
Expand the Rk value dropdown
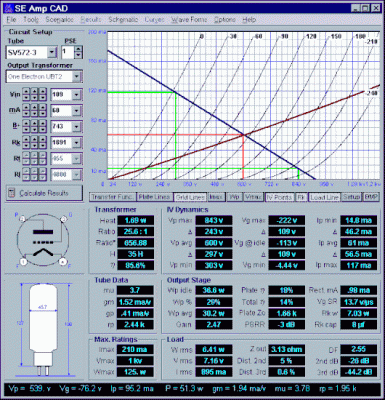pos(77,142)
